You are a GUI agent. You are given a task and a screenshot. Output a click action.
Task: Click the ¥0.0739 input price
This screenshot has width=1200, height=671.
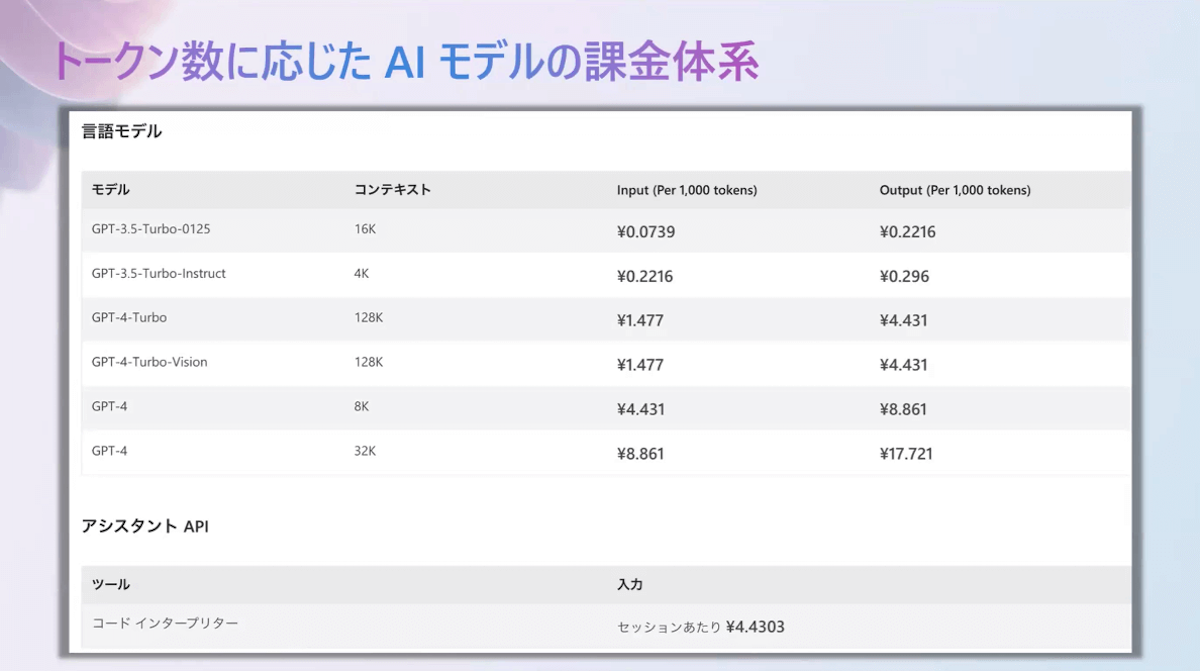pos(646,232)
